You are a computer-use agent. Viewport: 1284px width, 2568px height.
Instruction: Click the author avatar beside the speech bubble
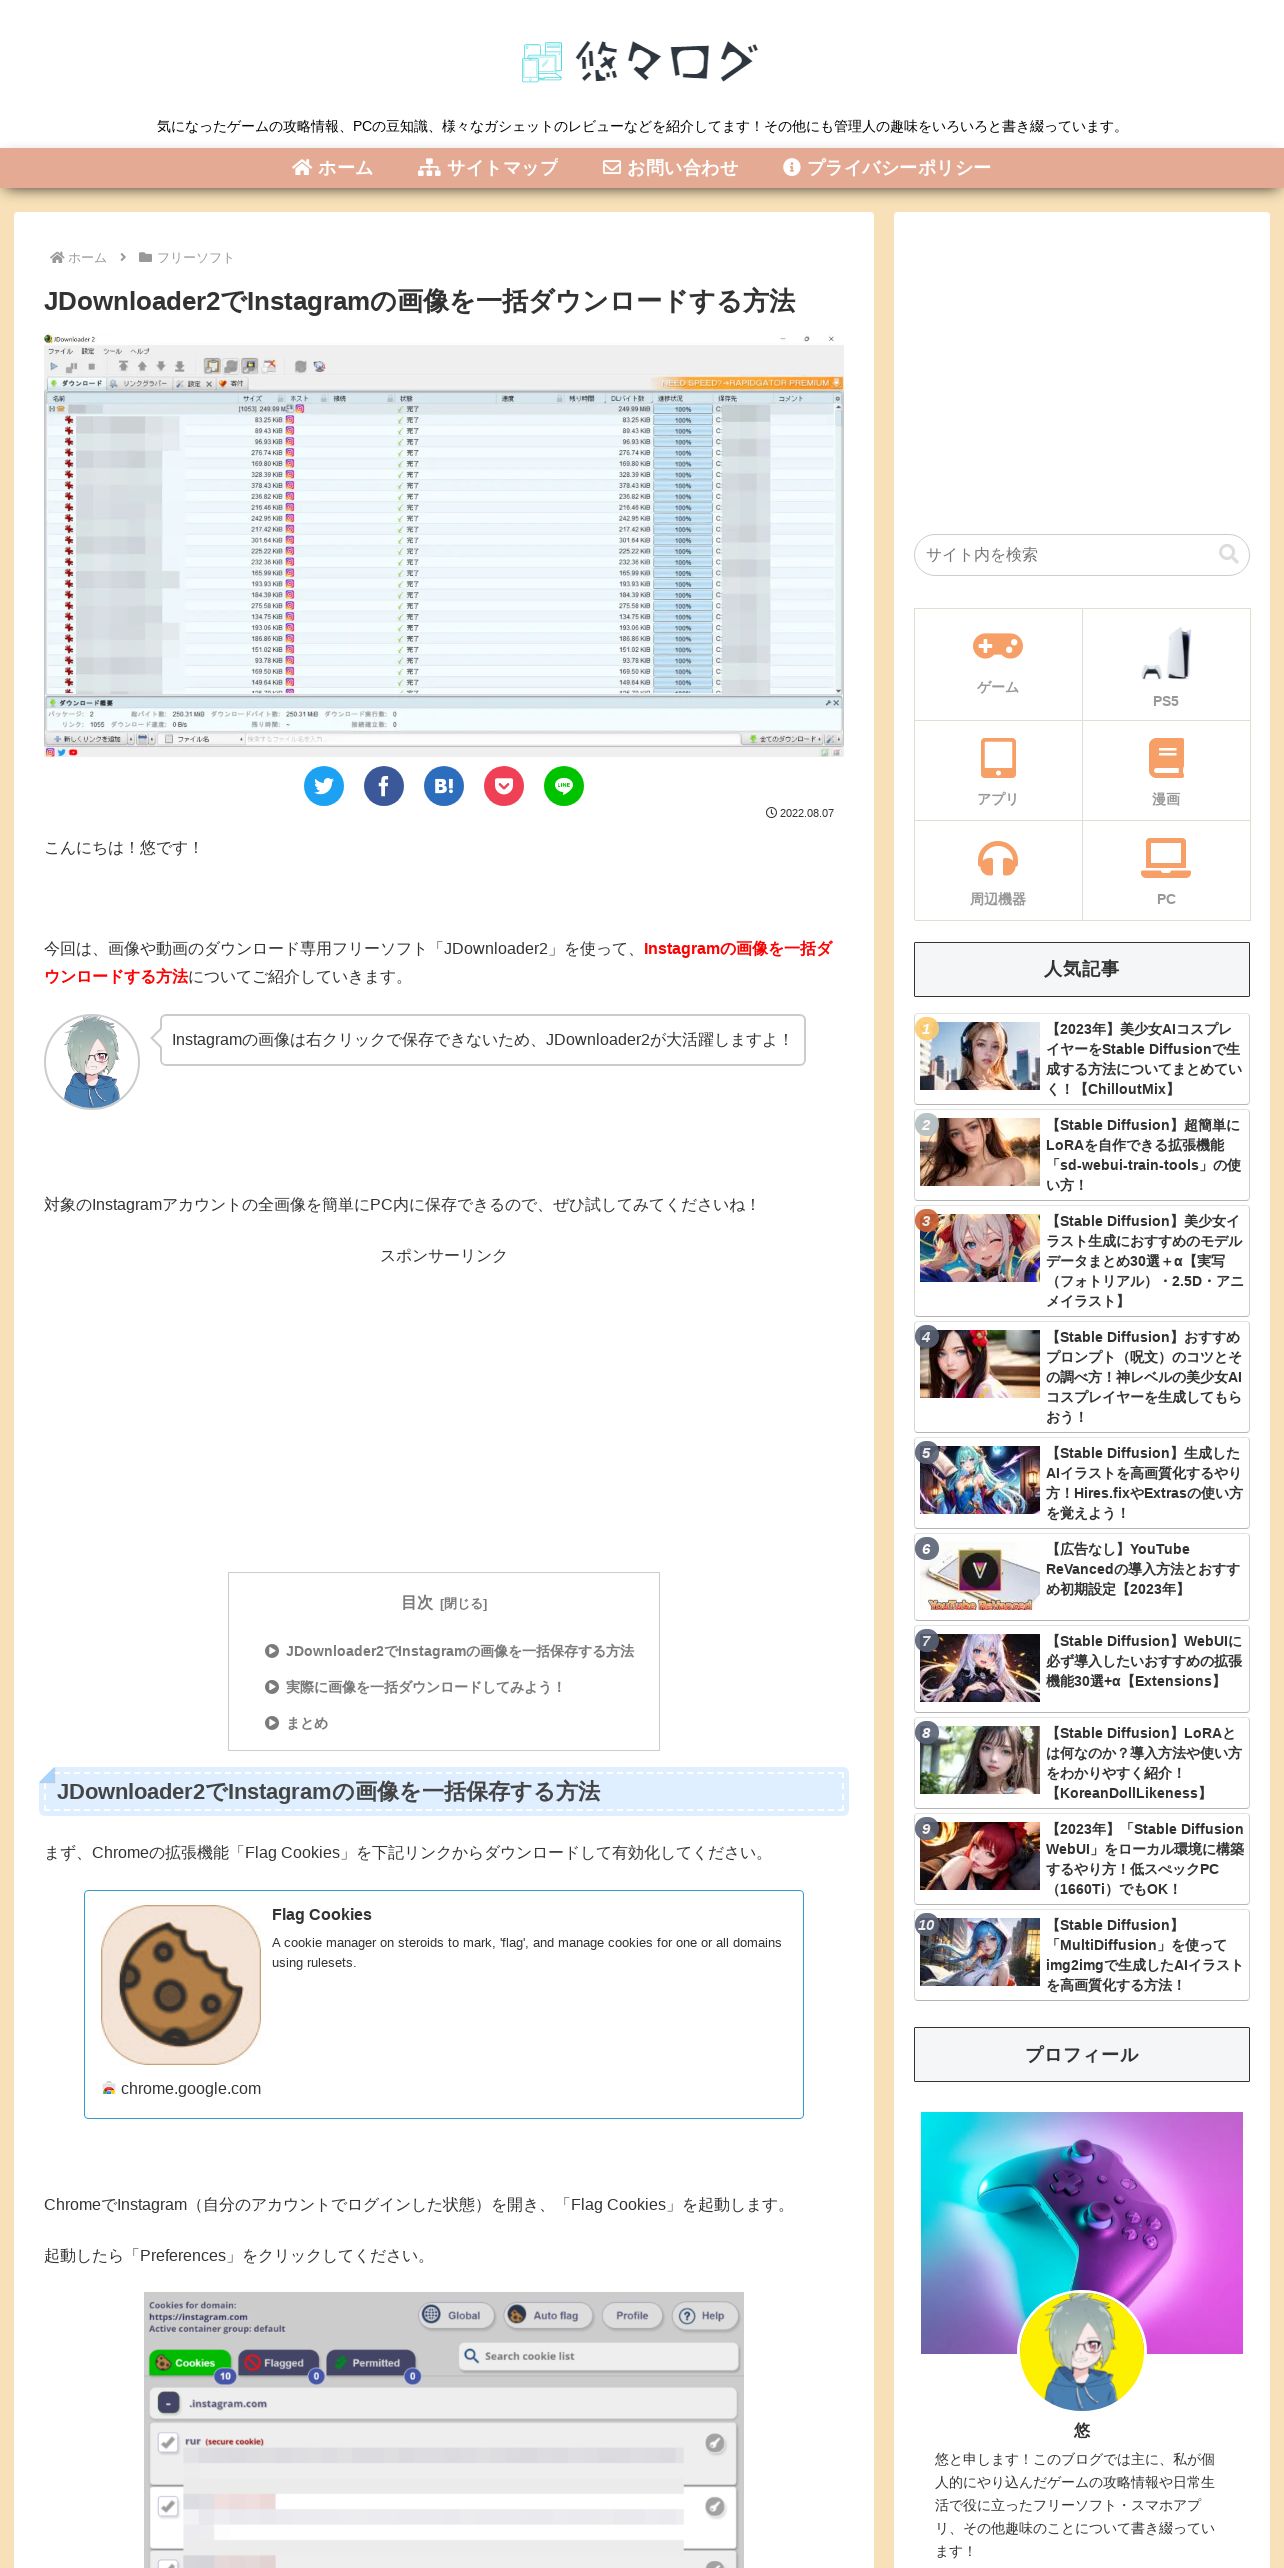92,1062
